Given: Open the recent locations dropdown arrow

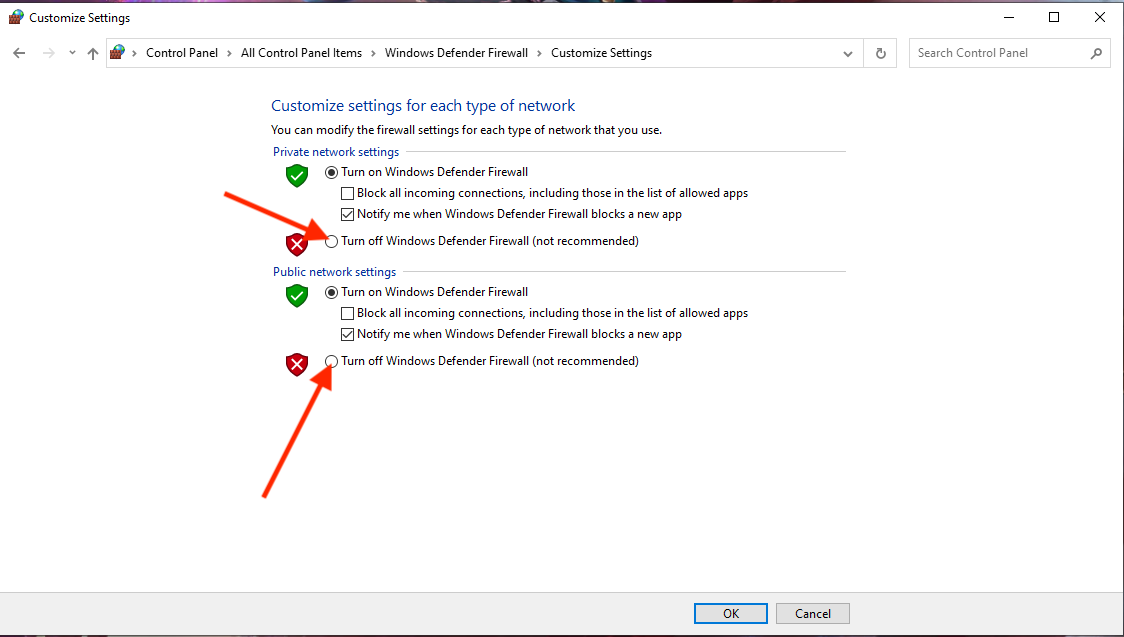Looking at the screenshot, I should [72, 53].
